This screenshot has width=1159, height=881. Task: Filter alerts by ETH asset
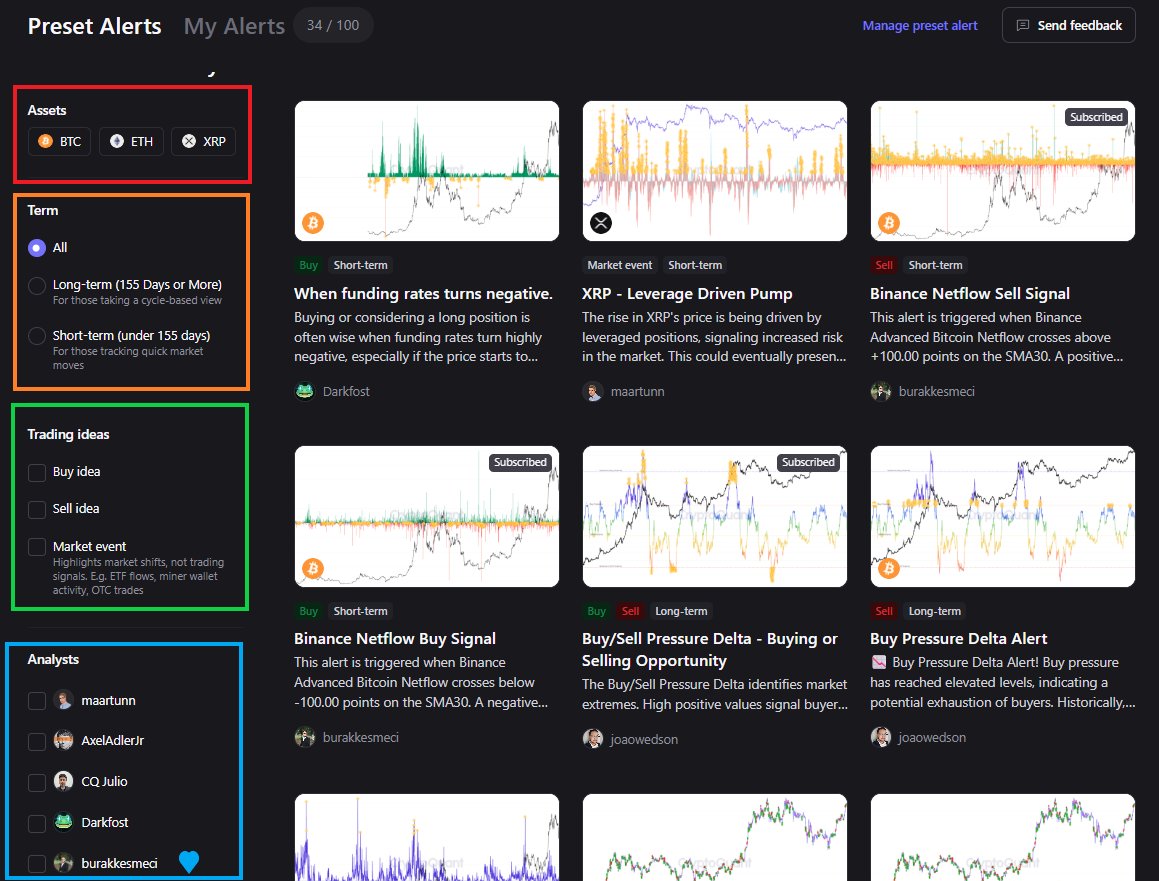click(131, 141)
